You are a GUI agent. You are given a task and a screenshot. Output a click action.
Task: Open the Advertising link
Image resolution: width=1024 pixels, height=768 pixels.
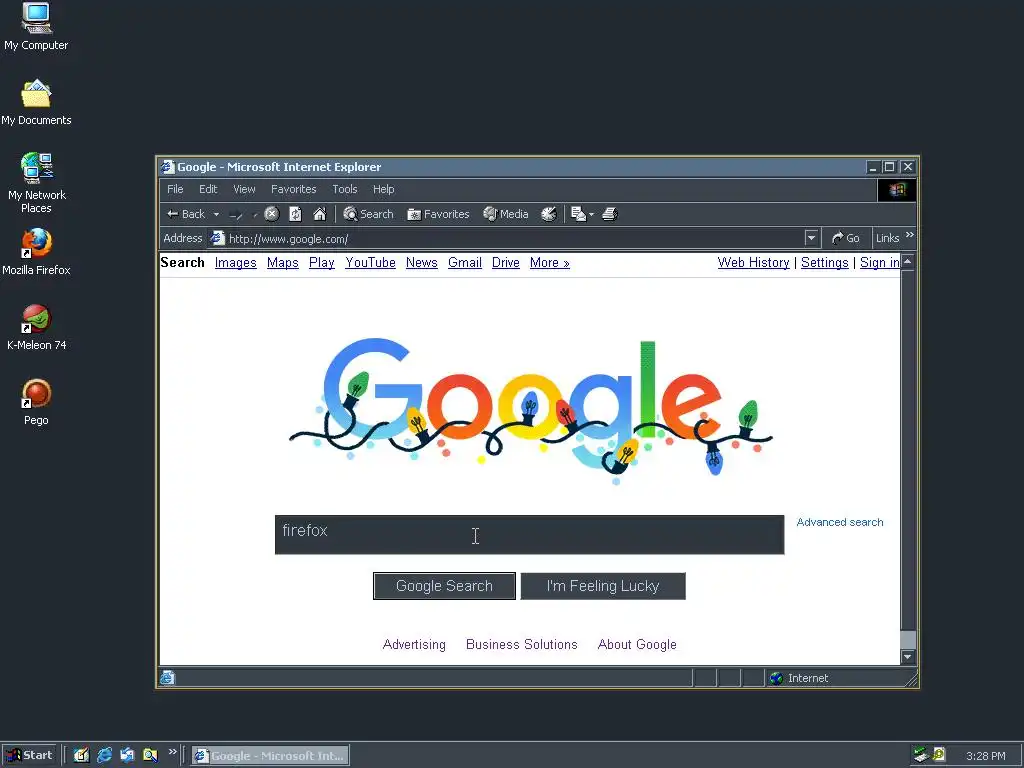pyautogui.click(x=414, y=645)
